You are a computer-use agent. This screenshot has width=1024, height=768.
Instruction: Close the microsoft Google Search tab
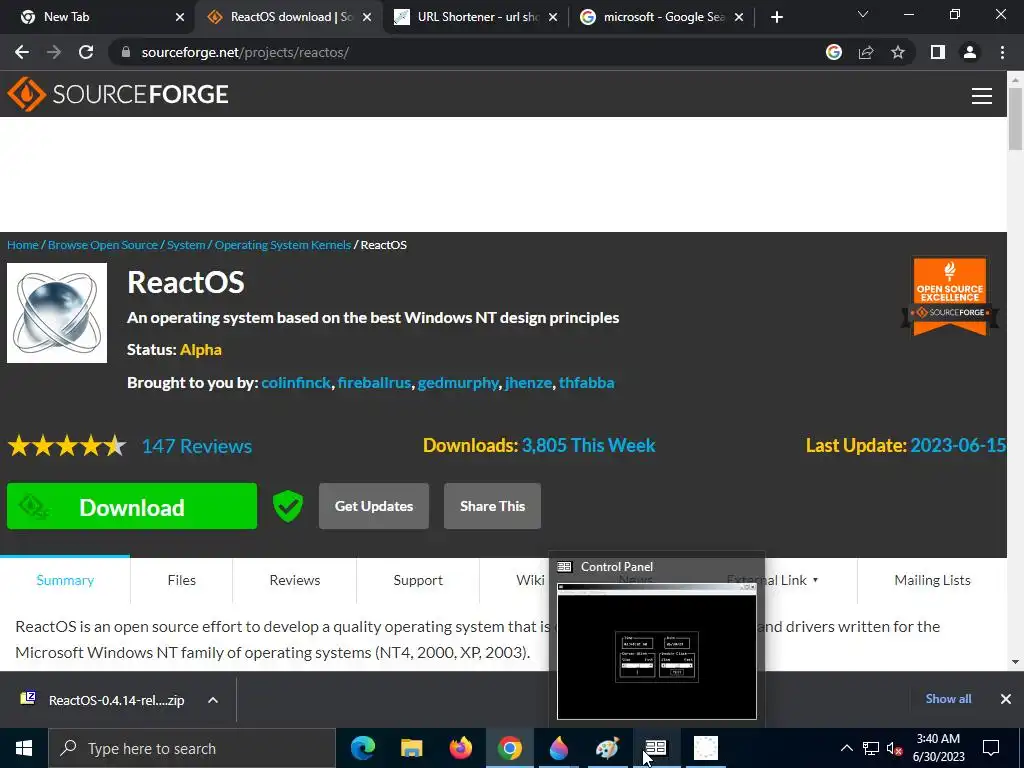(x=739, y=17)
